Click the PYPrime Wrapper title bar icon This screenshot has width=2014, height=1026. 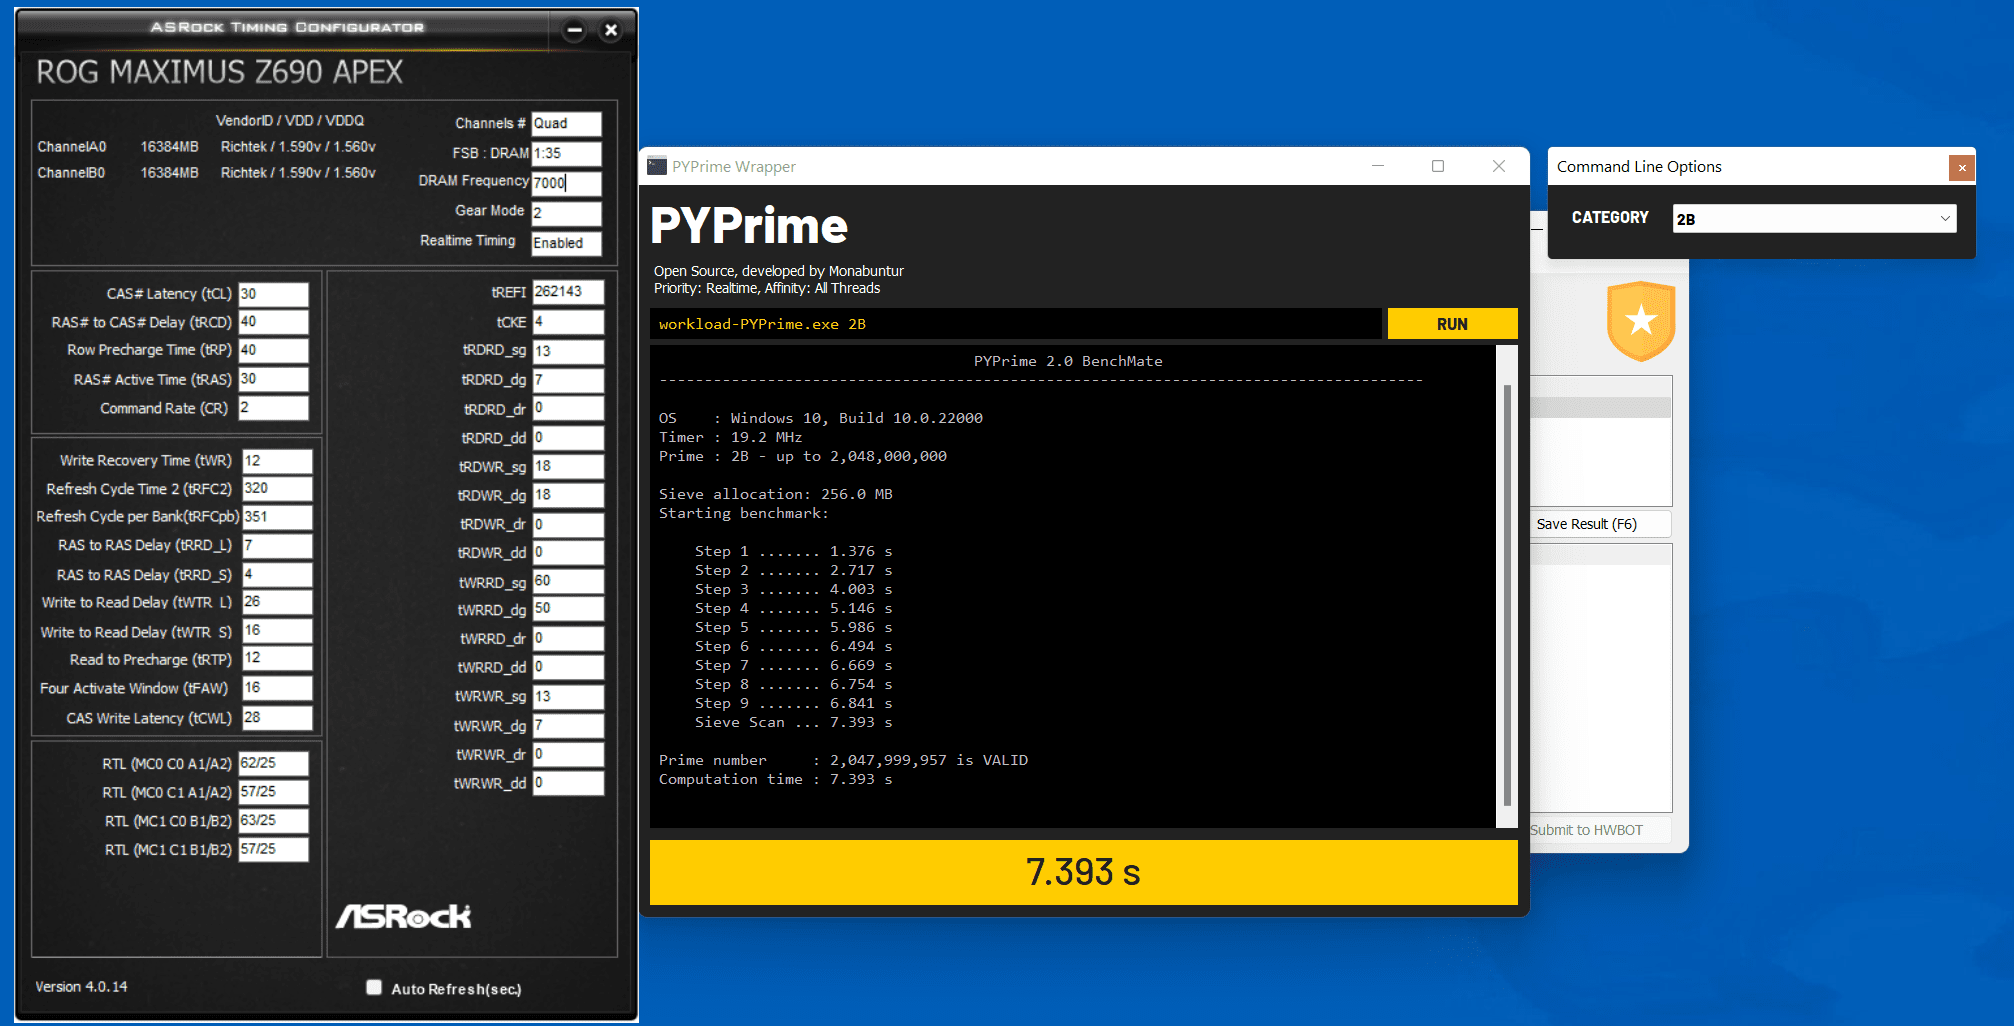click(657, 166)
